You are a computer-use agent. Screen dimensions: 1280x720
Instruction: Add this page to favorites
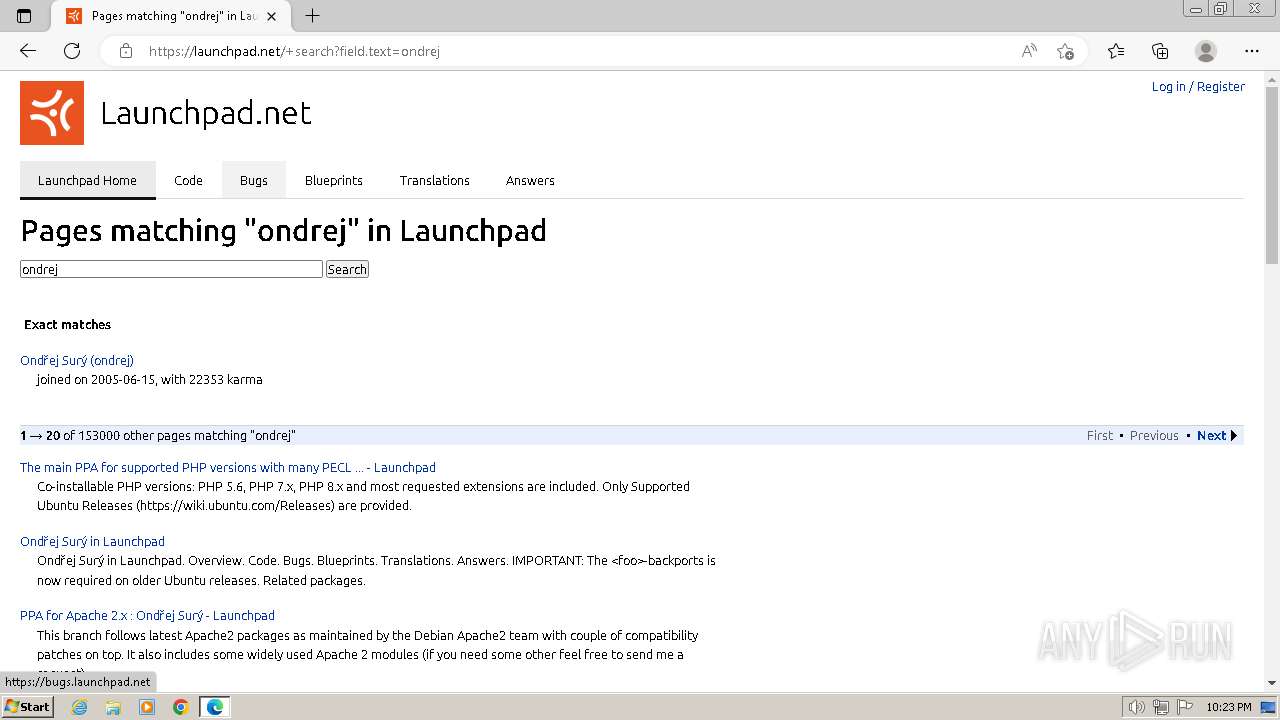pyautogui.click(x=1065, y=51)
